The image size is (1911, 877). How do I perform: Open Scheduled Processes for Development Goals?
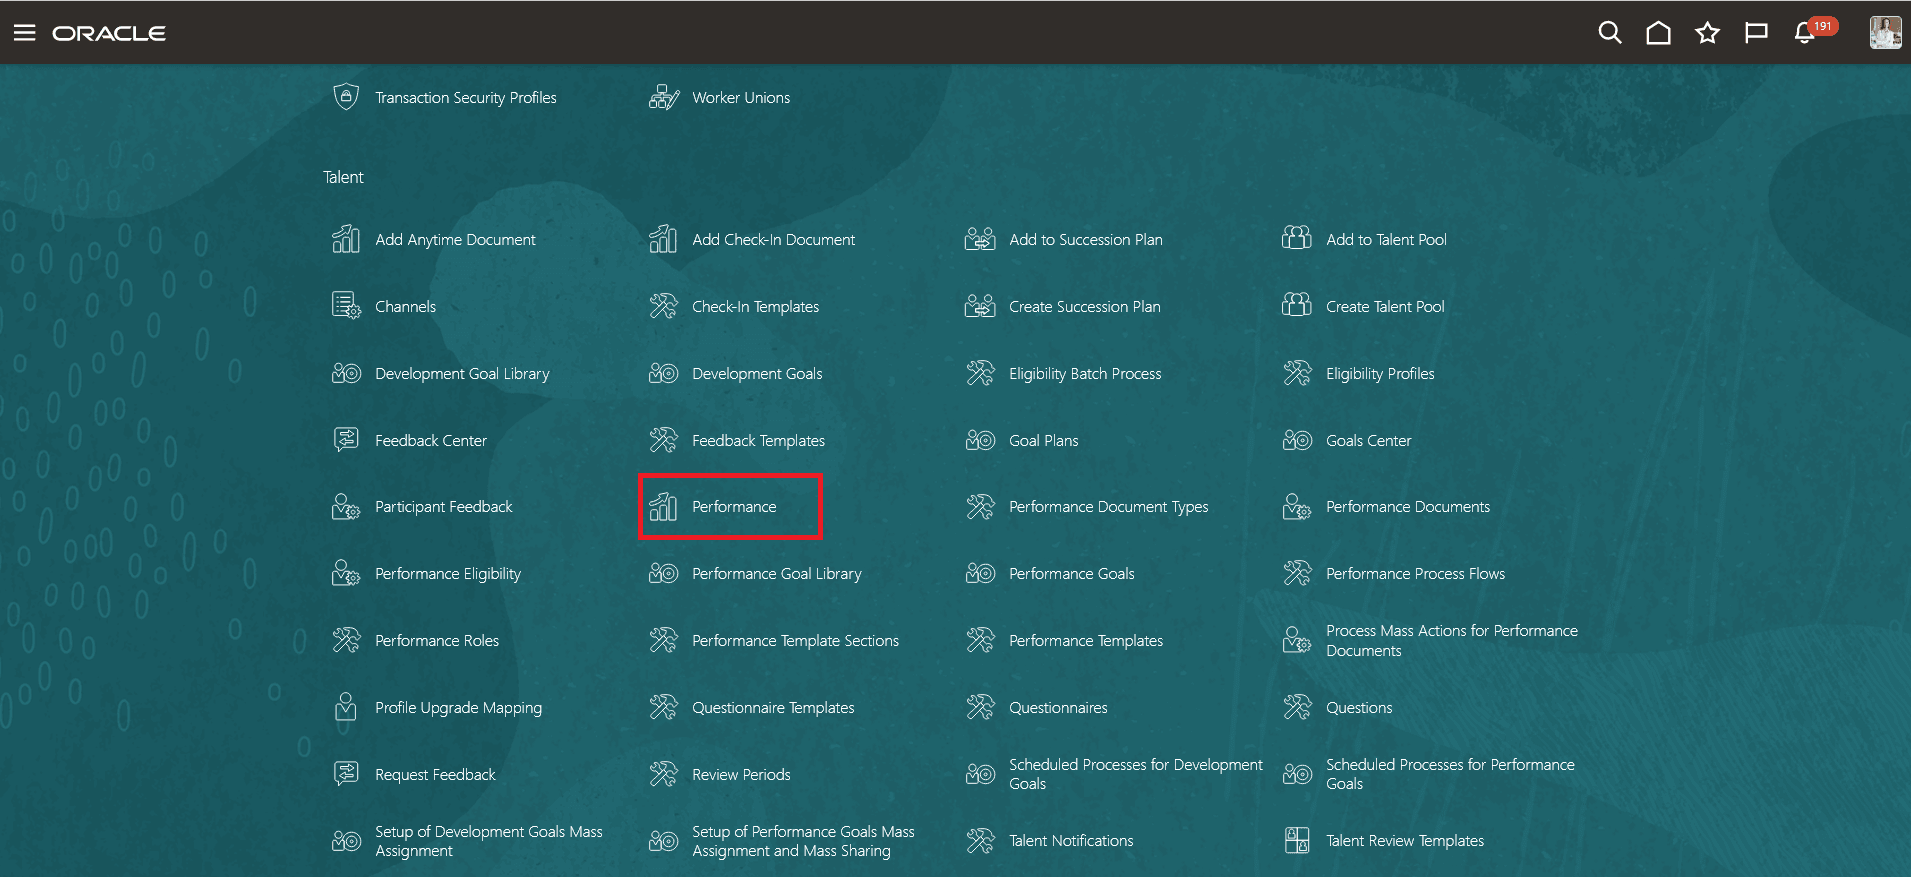pos(1136,774)
